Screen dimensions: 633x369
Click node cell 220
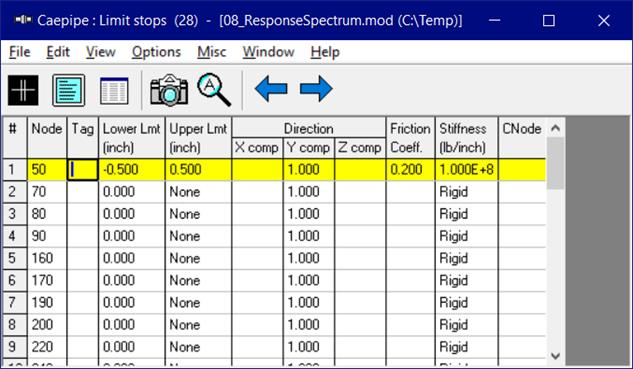(47, 347)
